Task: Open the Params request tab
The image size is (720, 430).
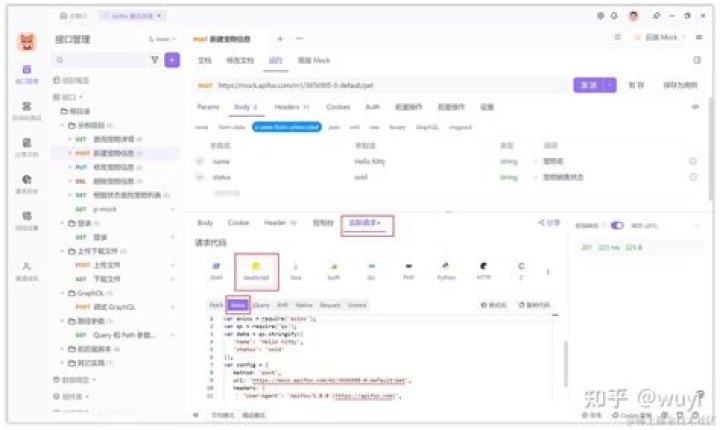Action: point(208,107)
